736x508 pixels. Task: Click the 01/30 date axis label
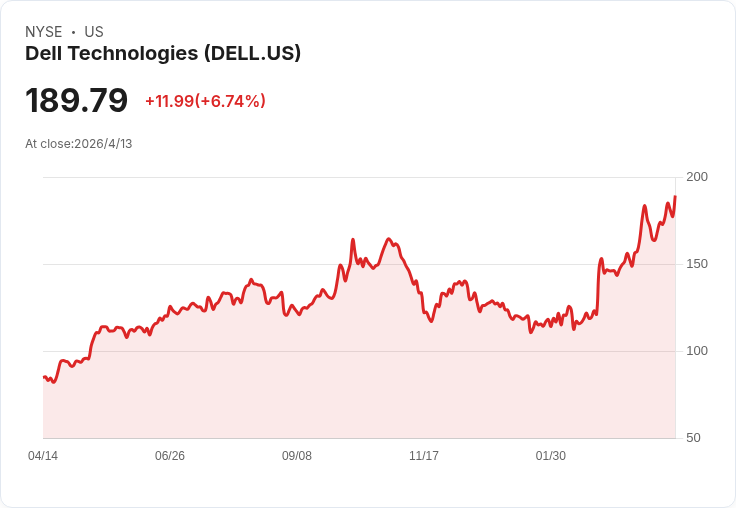tap(551, 455)
